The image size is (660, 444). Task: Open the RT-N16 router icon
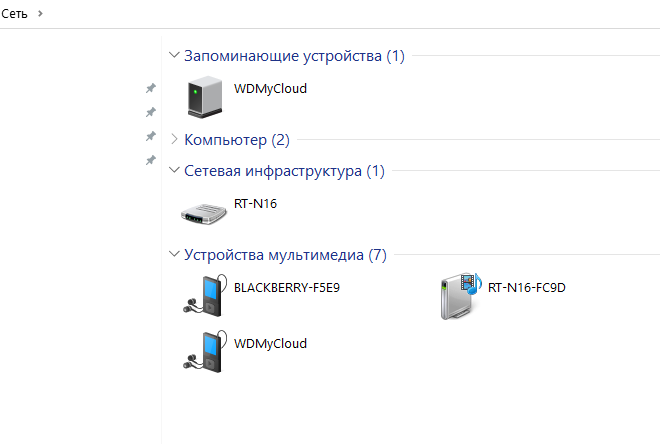click(204, 214)
